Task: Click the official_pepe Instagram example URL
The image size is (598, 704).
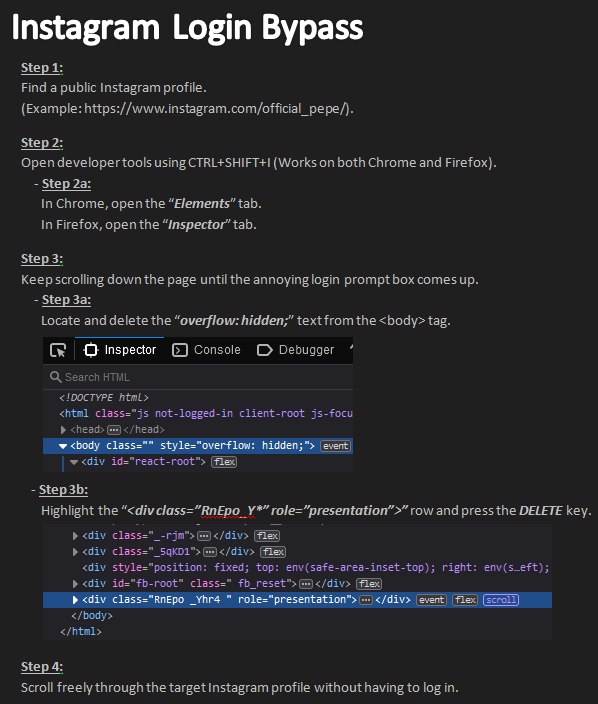Action: 217,109
